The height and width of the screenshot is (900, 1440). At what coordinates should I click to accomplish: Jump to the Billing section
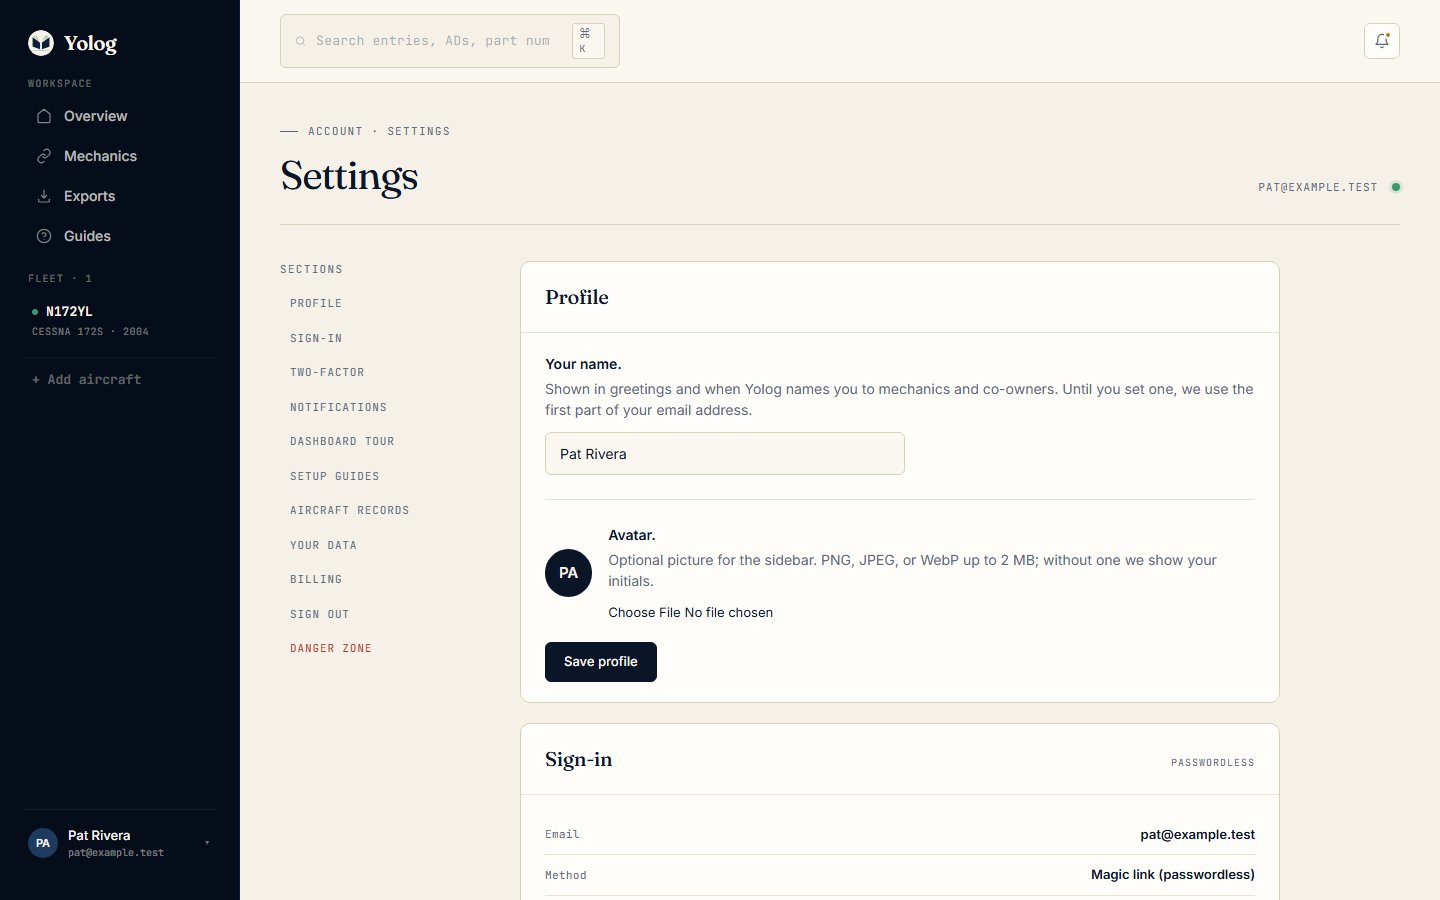pos(316,579)
